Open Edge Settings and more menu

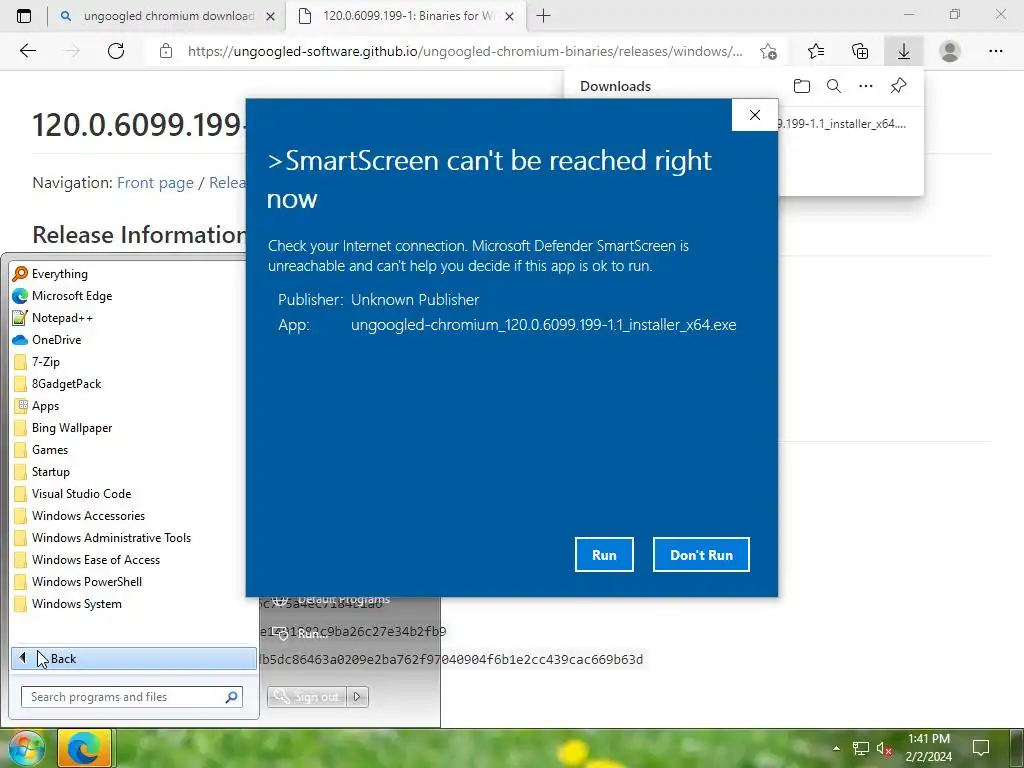996,51
